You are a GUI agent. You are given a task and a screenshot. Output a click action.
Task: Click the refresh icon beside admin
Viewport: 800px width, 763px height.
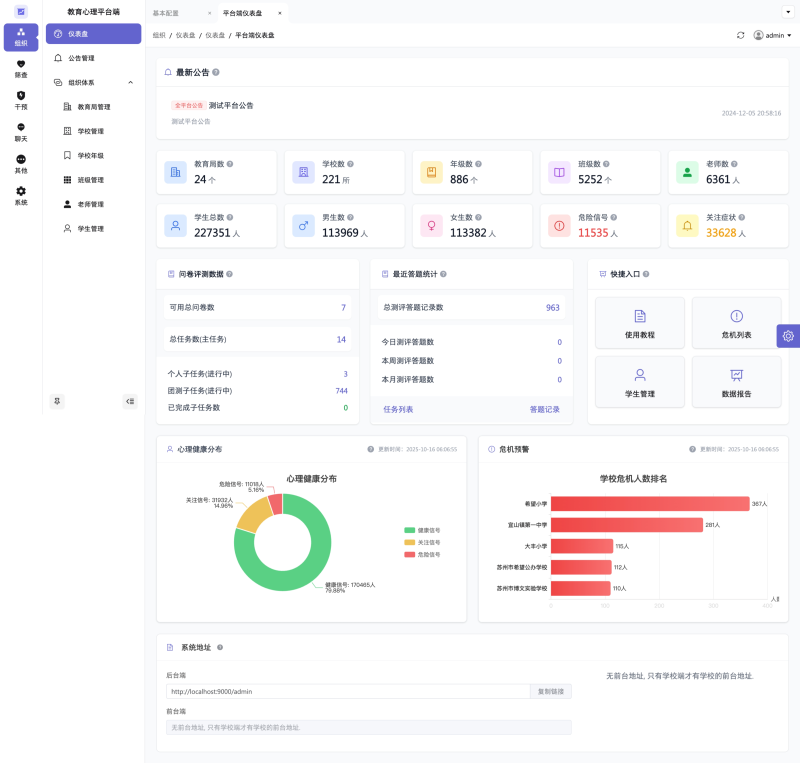click(x=740, y=35)
